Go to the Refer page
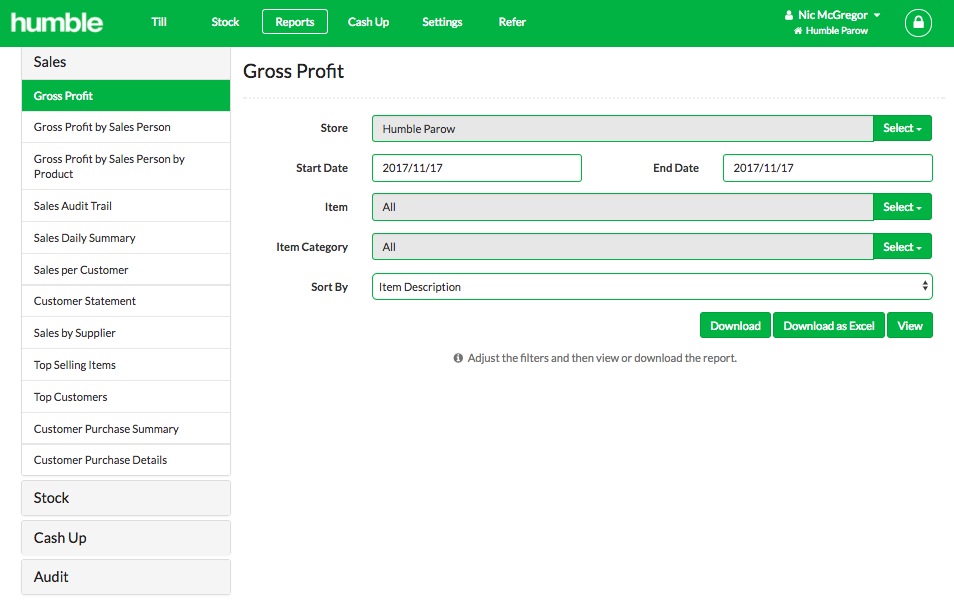The height and width of the screenshot is (610, 954). [512, 22]
